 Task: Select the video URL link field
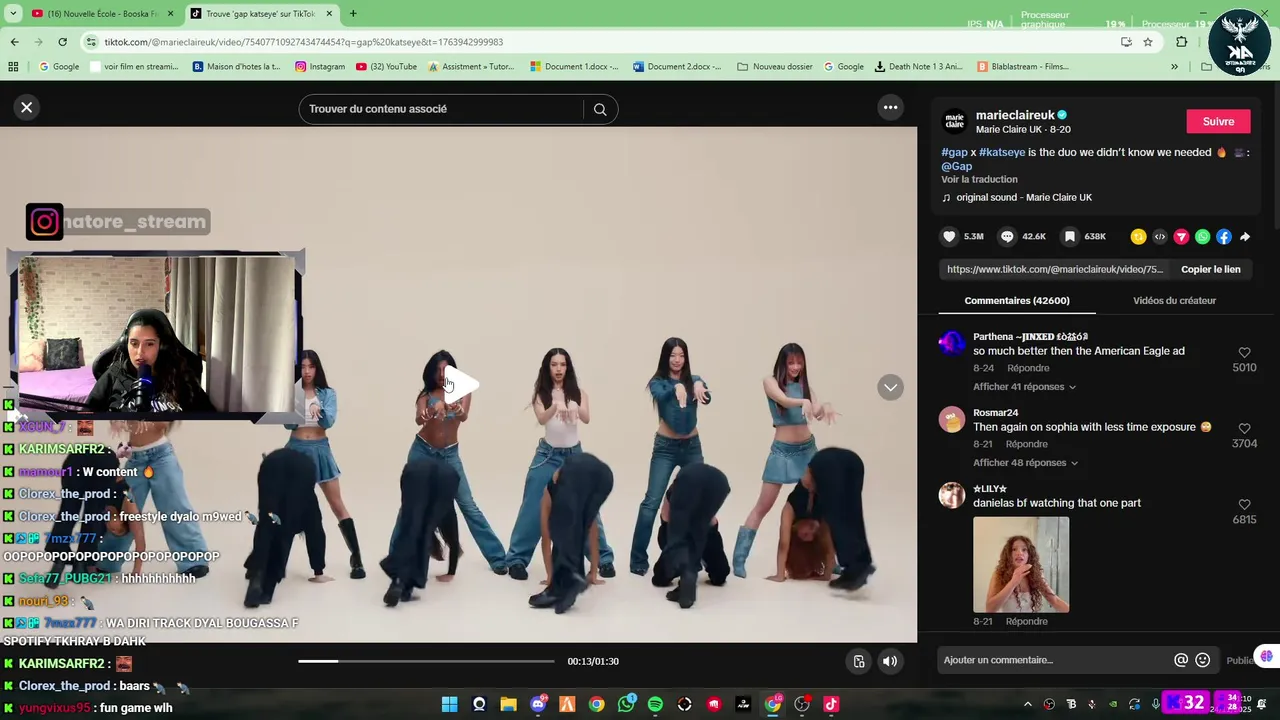(1055, 269)
